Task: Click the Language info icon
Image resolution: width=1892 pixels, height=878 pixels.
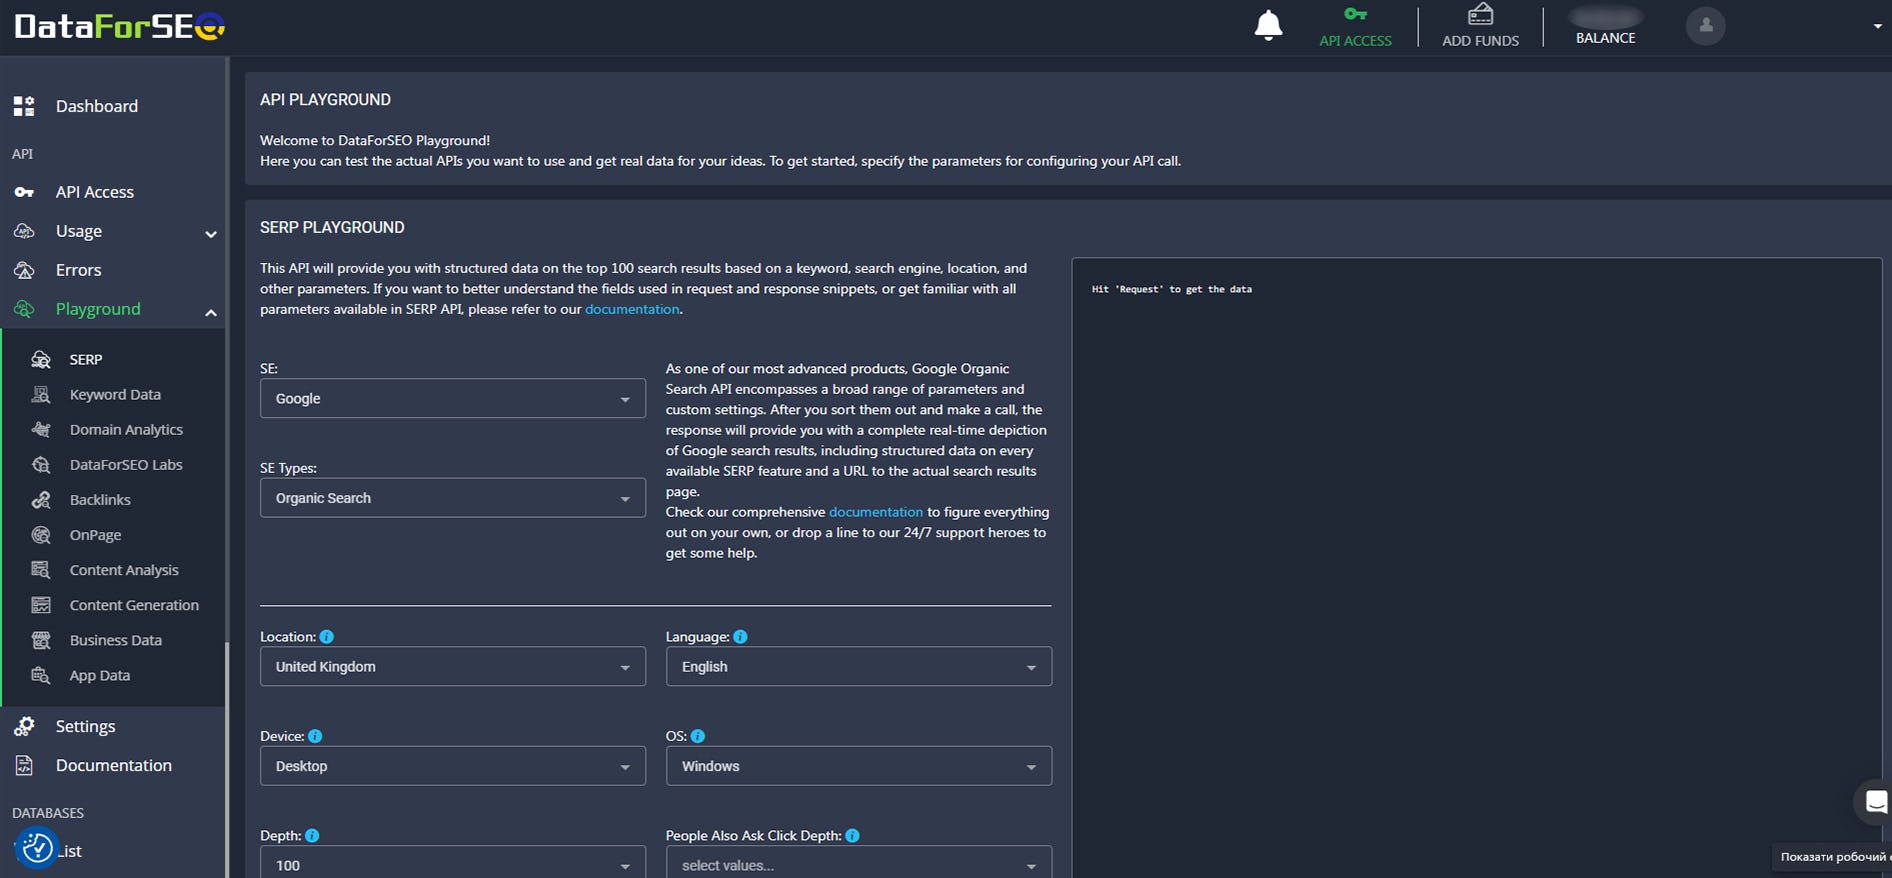Action: pyautogui.click(x=740, y=637)
